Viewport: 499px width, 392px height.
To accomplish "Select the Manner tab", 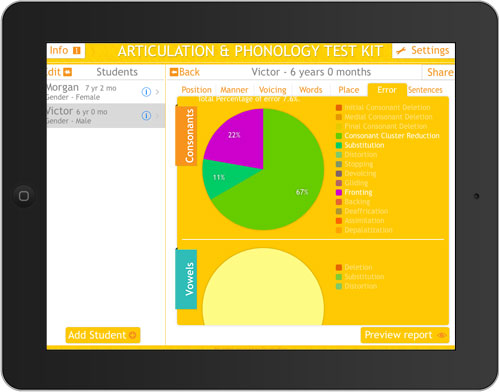I will coord(234,90).
